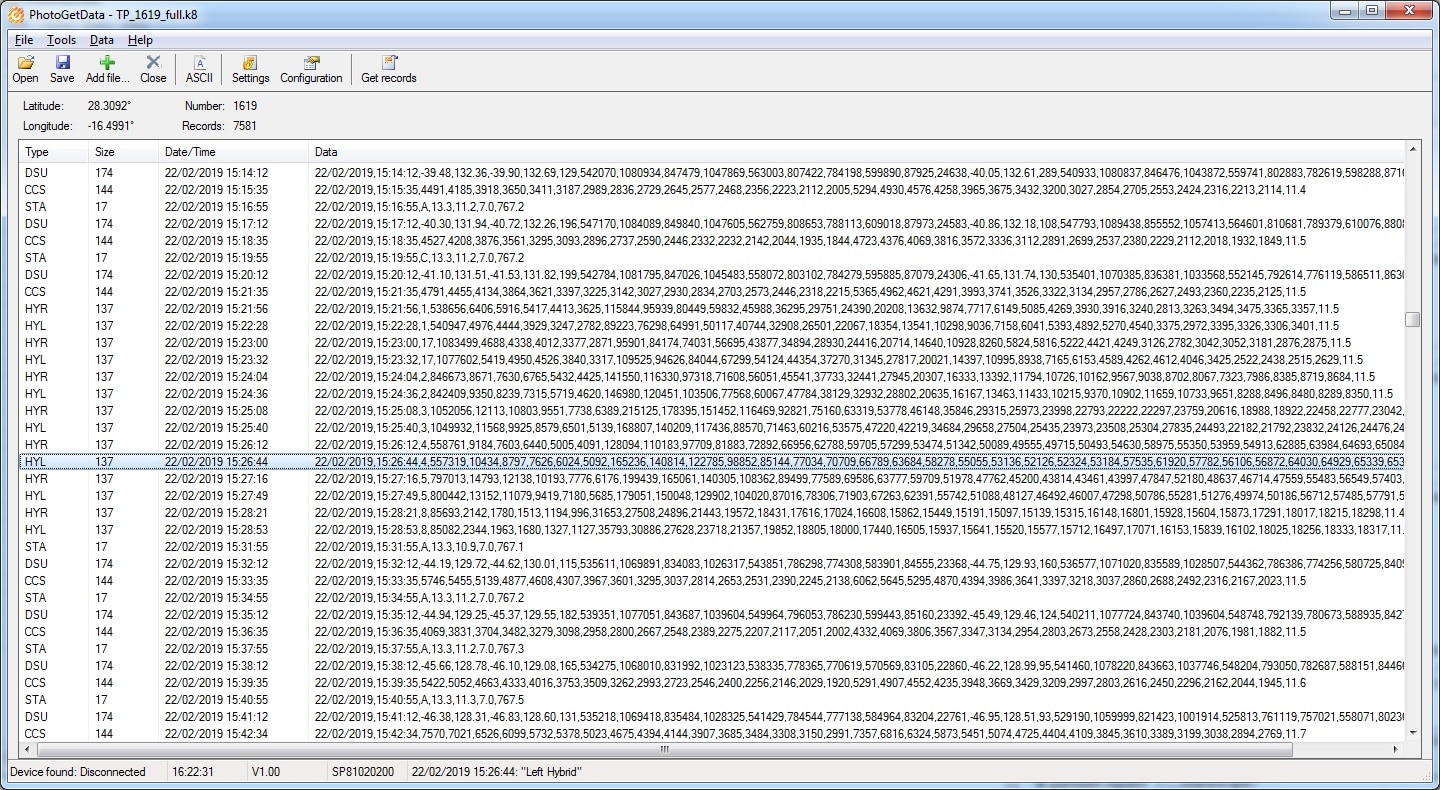Click the Get records toolbar icon
Screen dimensions: 1440x790
(388, 69)
